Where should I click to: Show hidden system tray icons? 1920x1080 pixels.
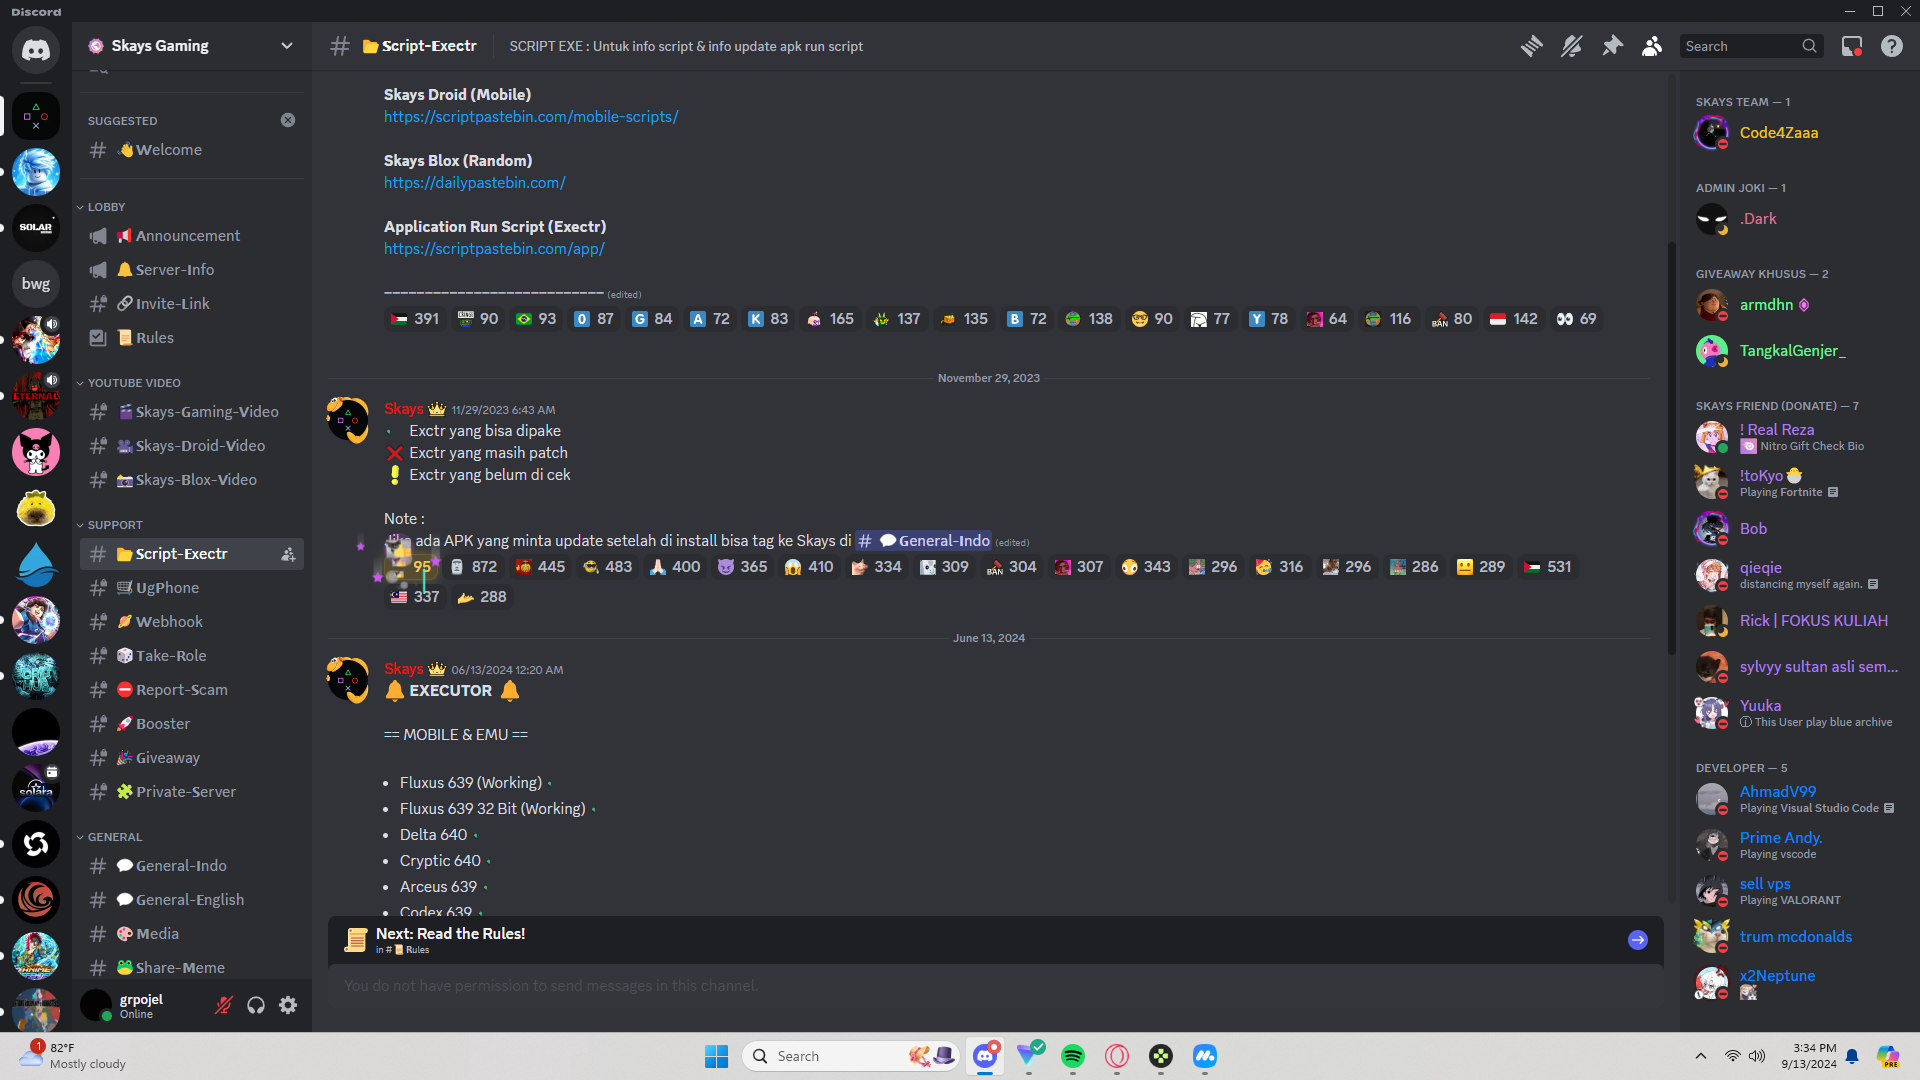click(1700, 1056)
